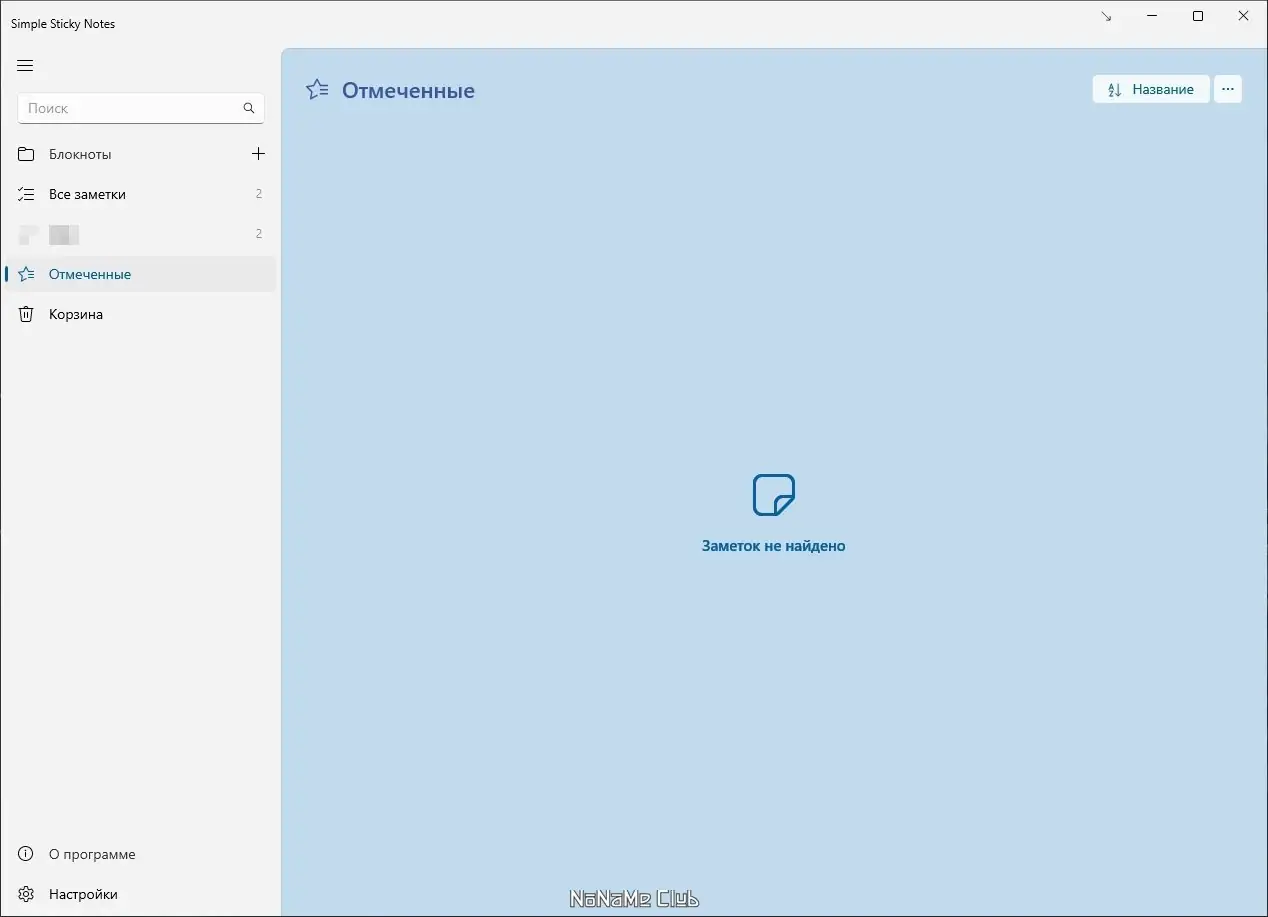Click the Отмеченные page heading
This screenshot has height=917, width=1268.
pos(408,90)
